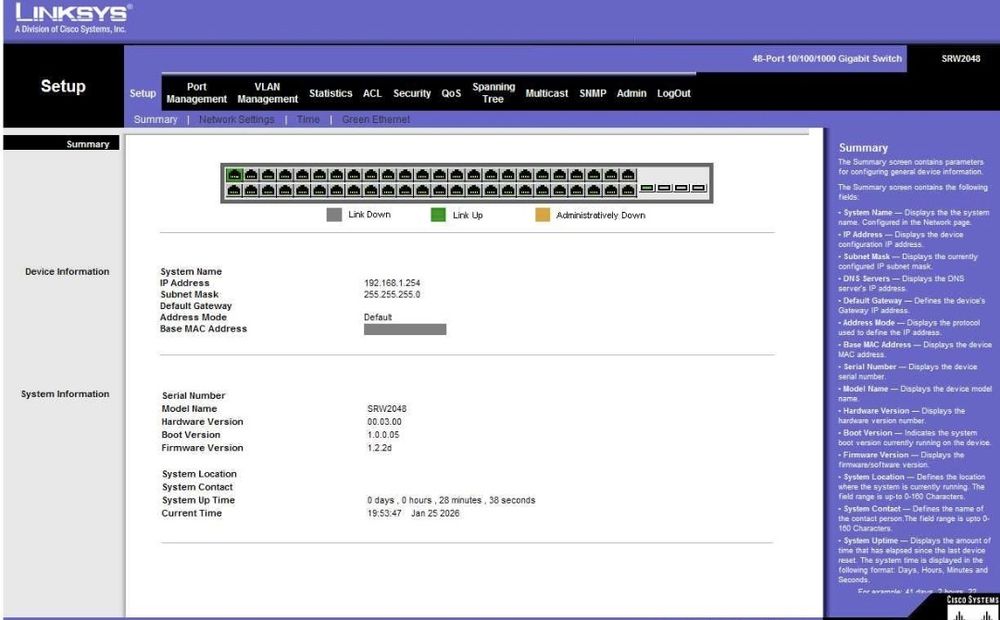Click the green link-up port, first in top row

(x=235, y=175)
